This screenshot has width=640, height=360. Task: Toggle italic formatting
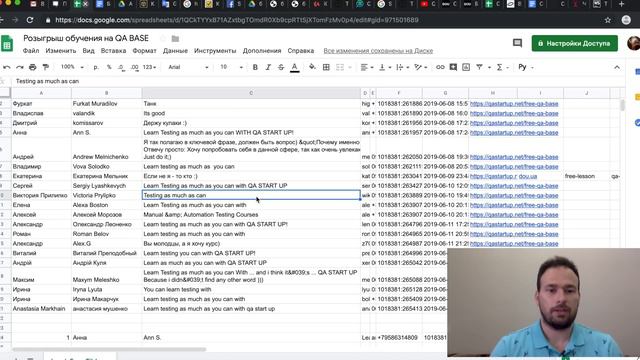pyautogui.click(x=268, y=67)
